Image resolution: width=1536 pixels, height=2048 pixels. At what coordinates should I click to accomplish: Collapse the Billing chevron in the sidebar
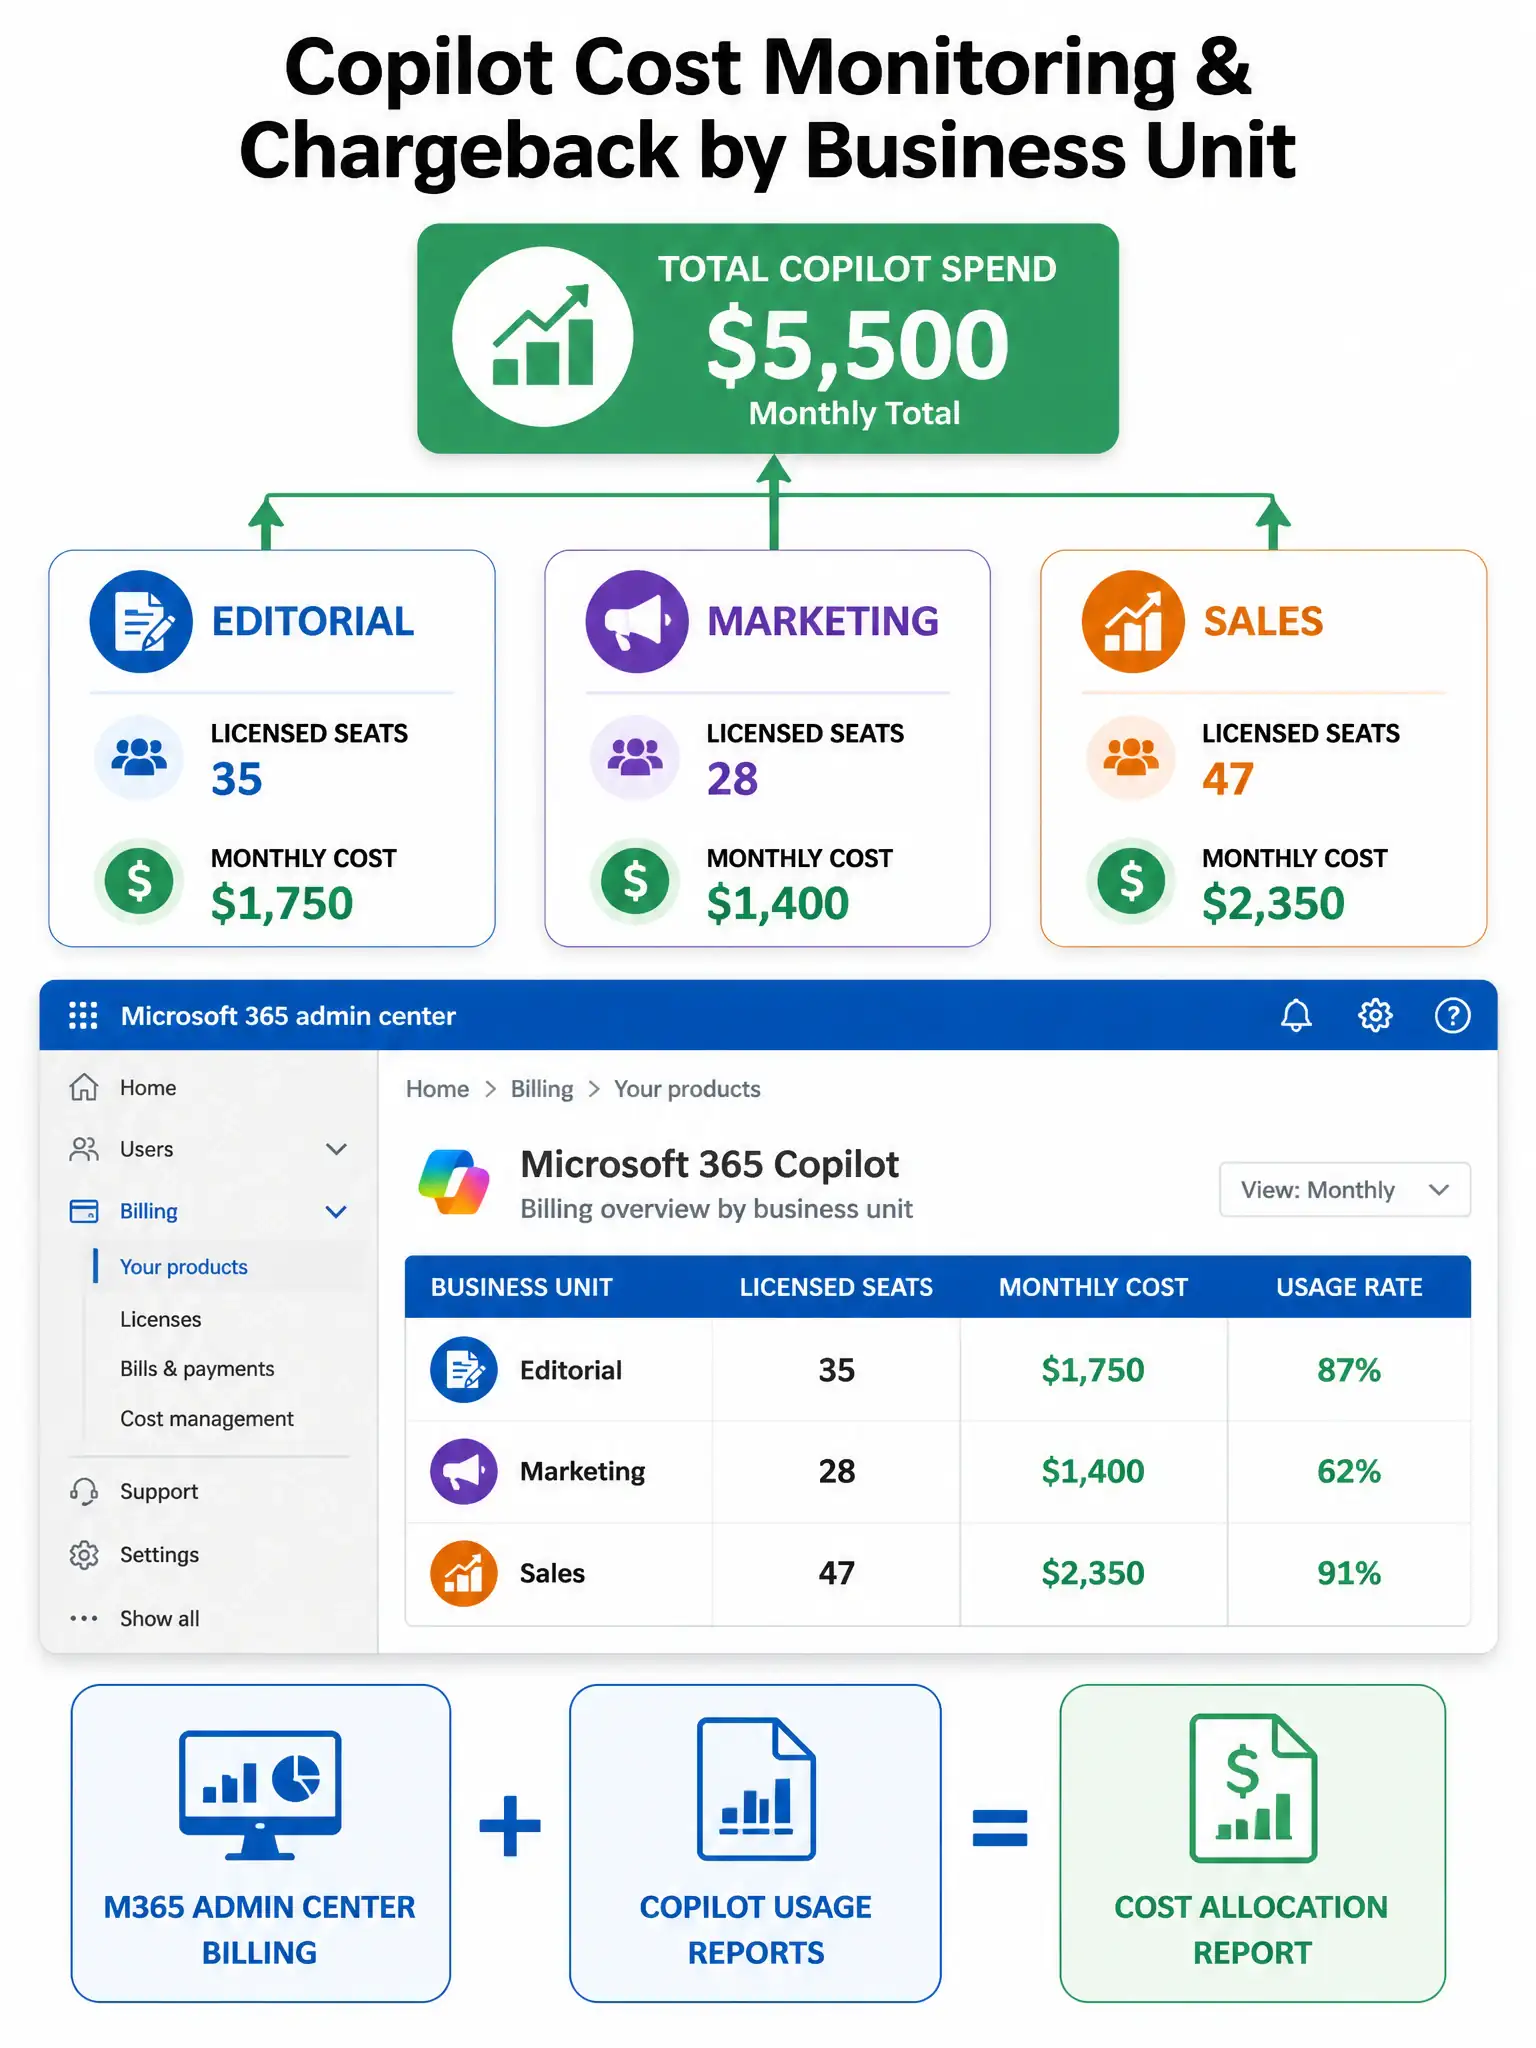(x=337, y=1212)
